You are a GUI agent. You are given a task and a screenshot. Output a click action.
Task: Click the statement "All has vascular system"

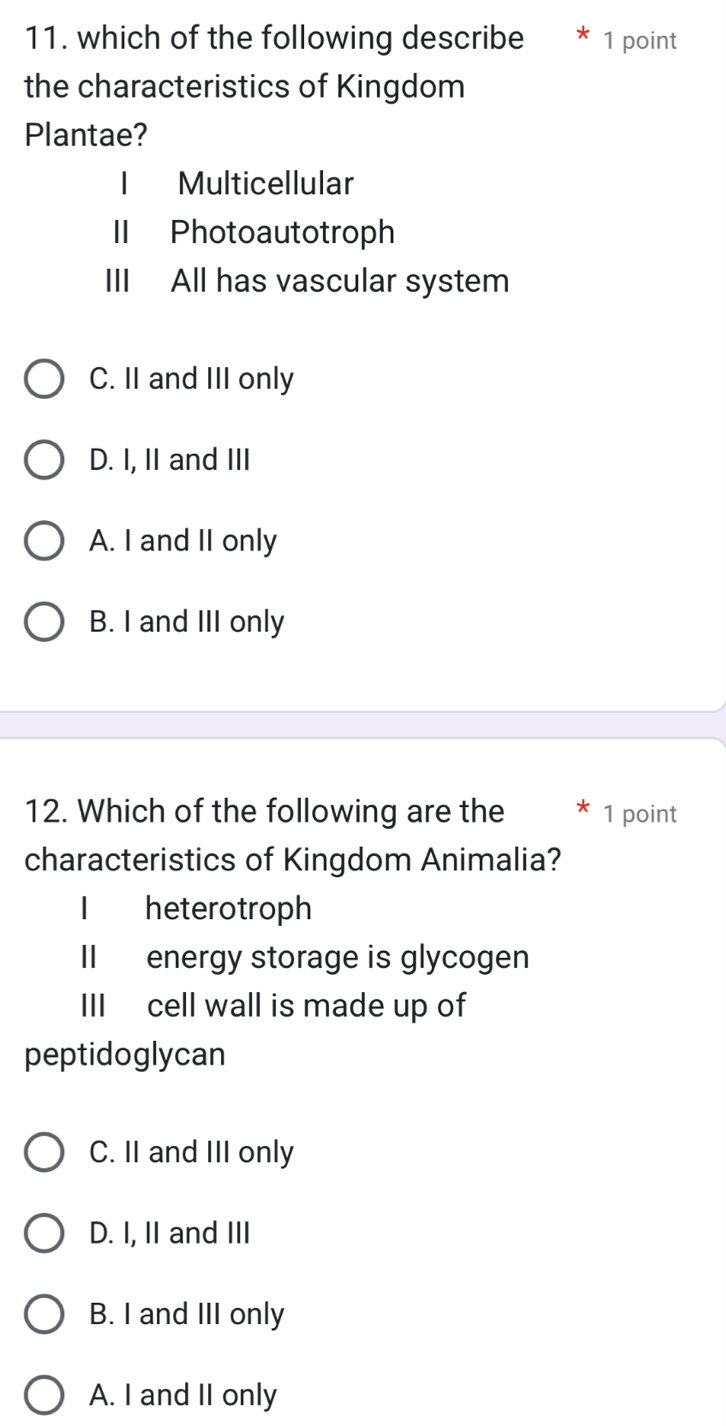click(x=339, y=282)
